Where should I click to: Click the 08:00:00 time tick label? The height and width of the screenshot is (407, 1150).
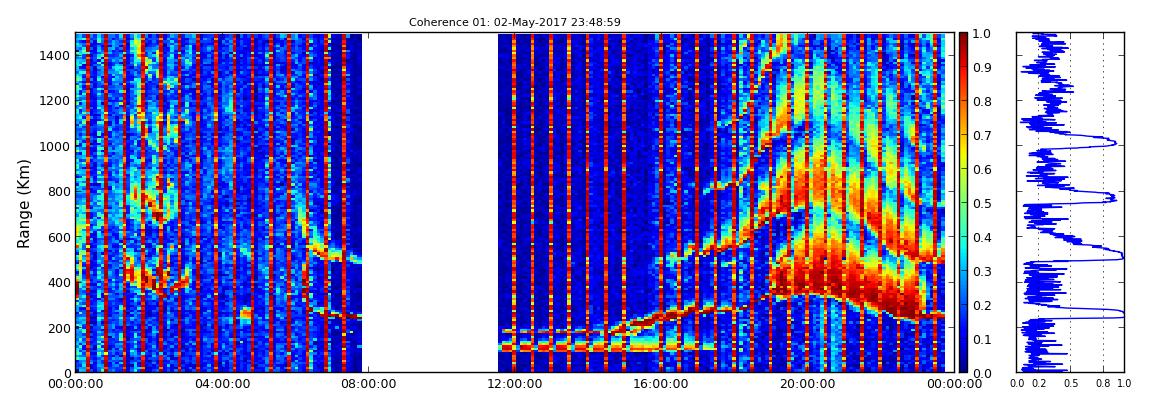click(x=367, y=384)
